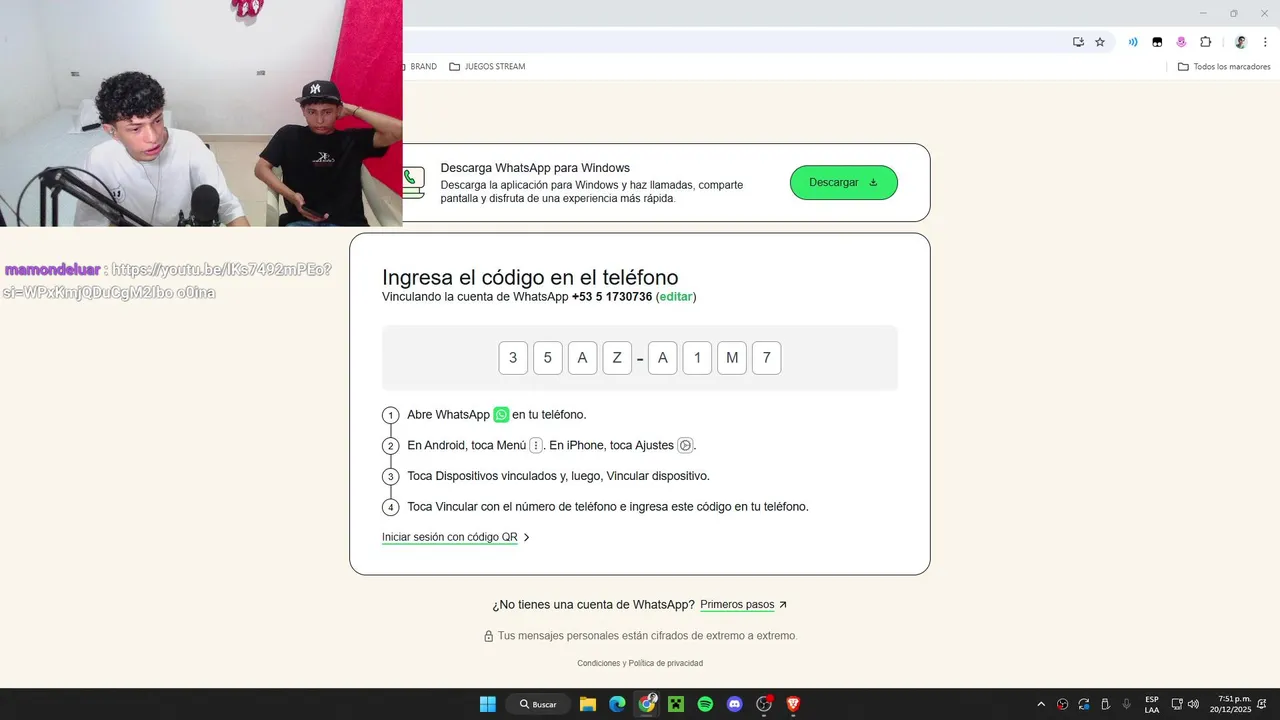The image size is (1280, 720).
Task: Open Minecraft from taskbar
Action: (676, 704)
